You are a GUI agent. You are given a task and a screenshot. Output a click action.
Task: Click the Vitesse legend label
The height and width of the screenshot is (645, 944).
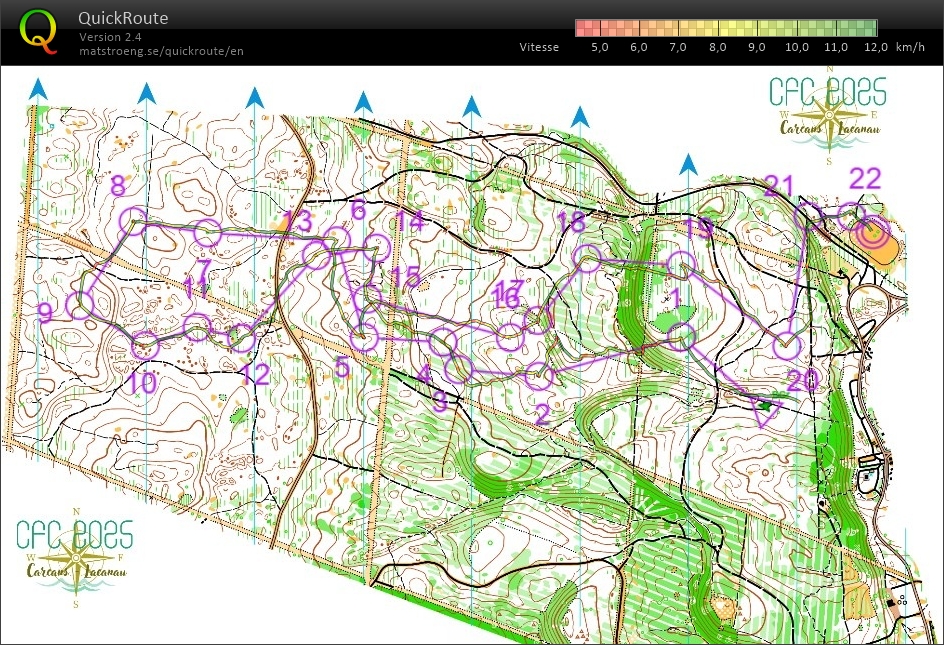(x=539, y=47)
